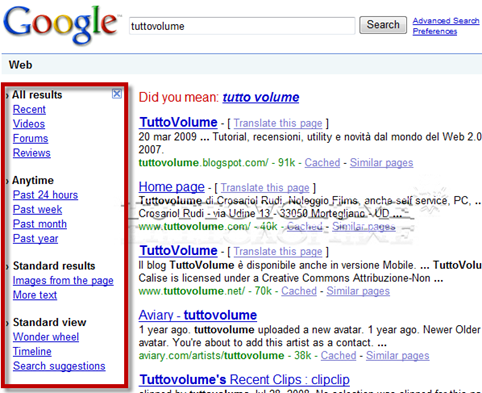Select the Web tab label
Image resolution: width=482 pixels, height=393 pixels.
(20, 65)
